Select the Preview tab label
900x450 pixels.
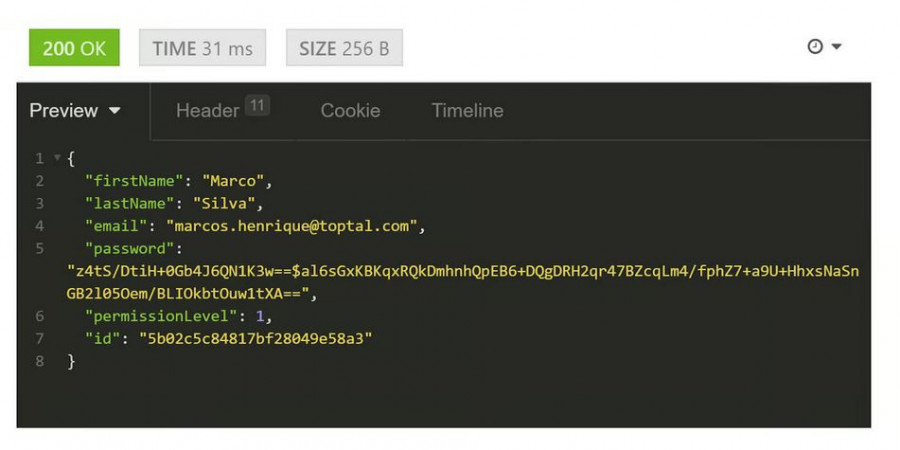coord(63,111)
